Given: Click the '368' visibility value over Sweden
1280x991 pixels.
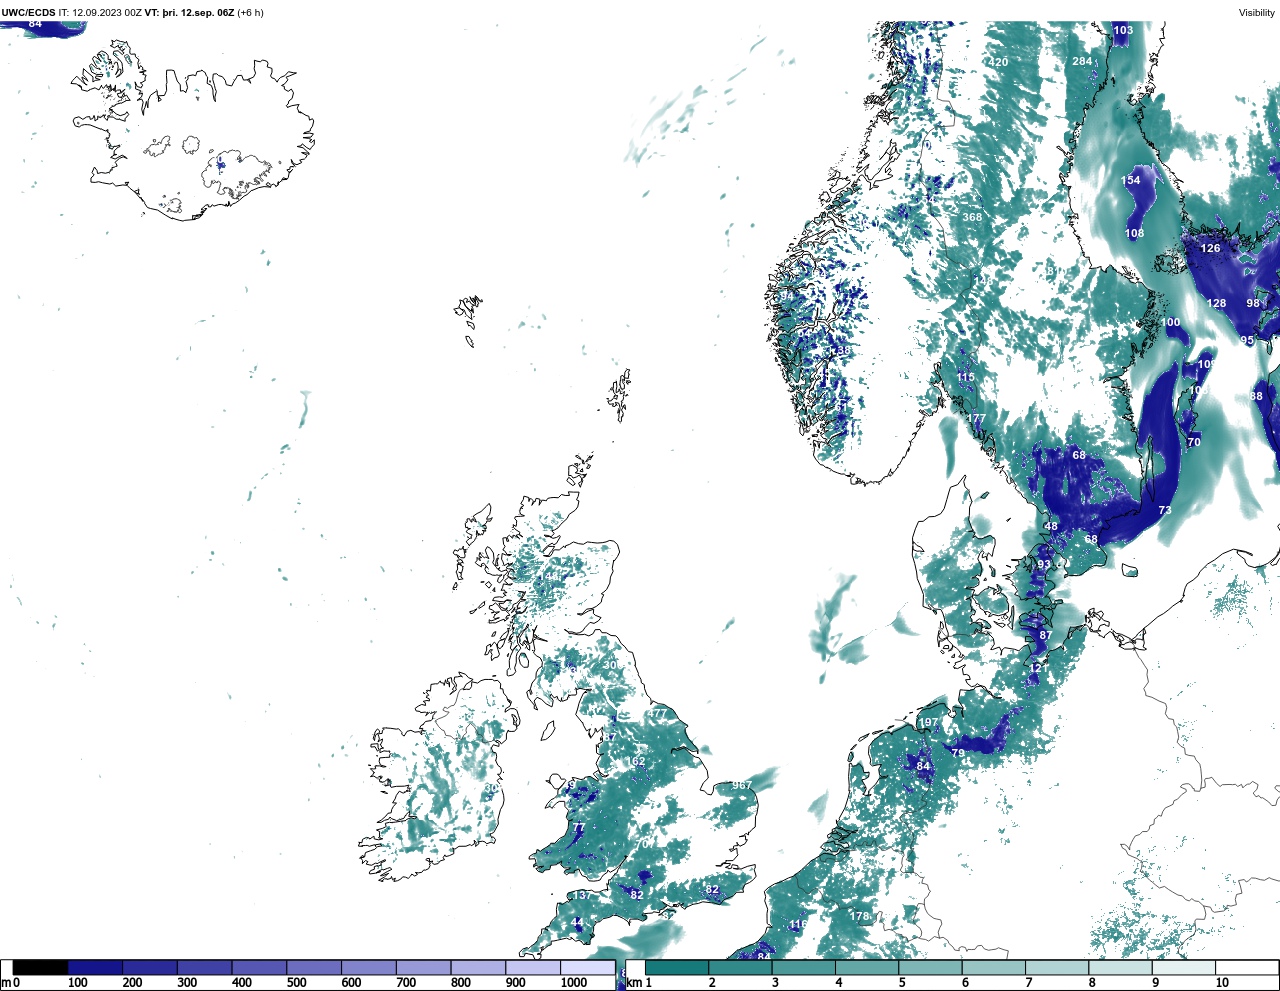Looking at the screenshot, I should pyautogui.click(x=972, y=217).
